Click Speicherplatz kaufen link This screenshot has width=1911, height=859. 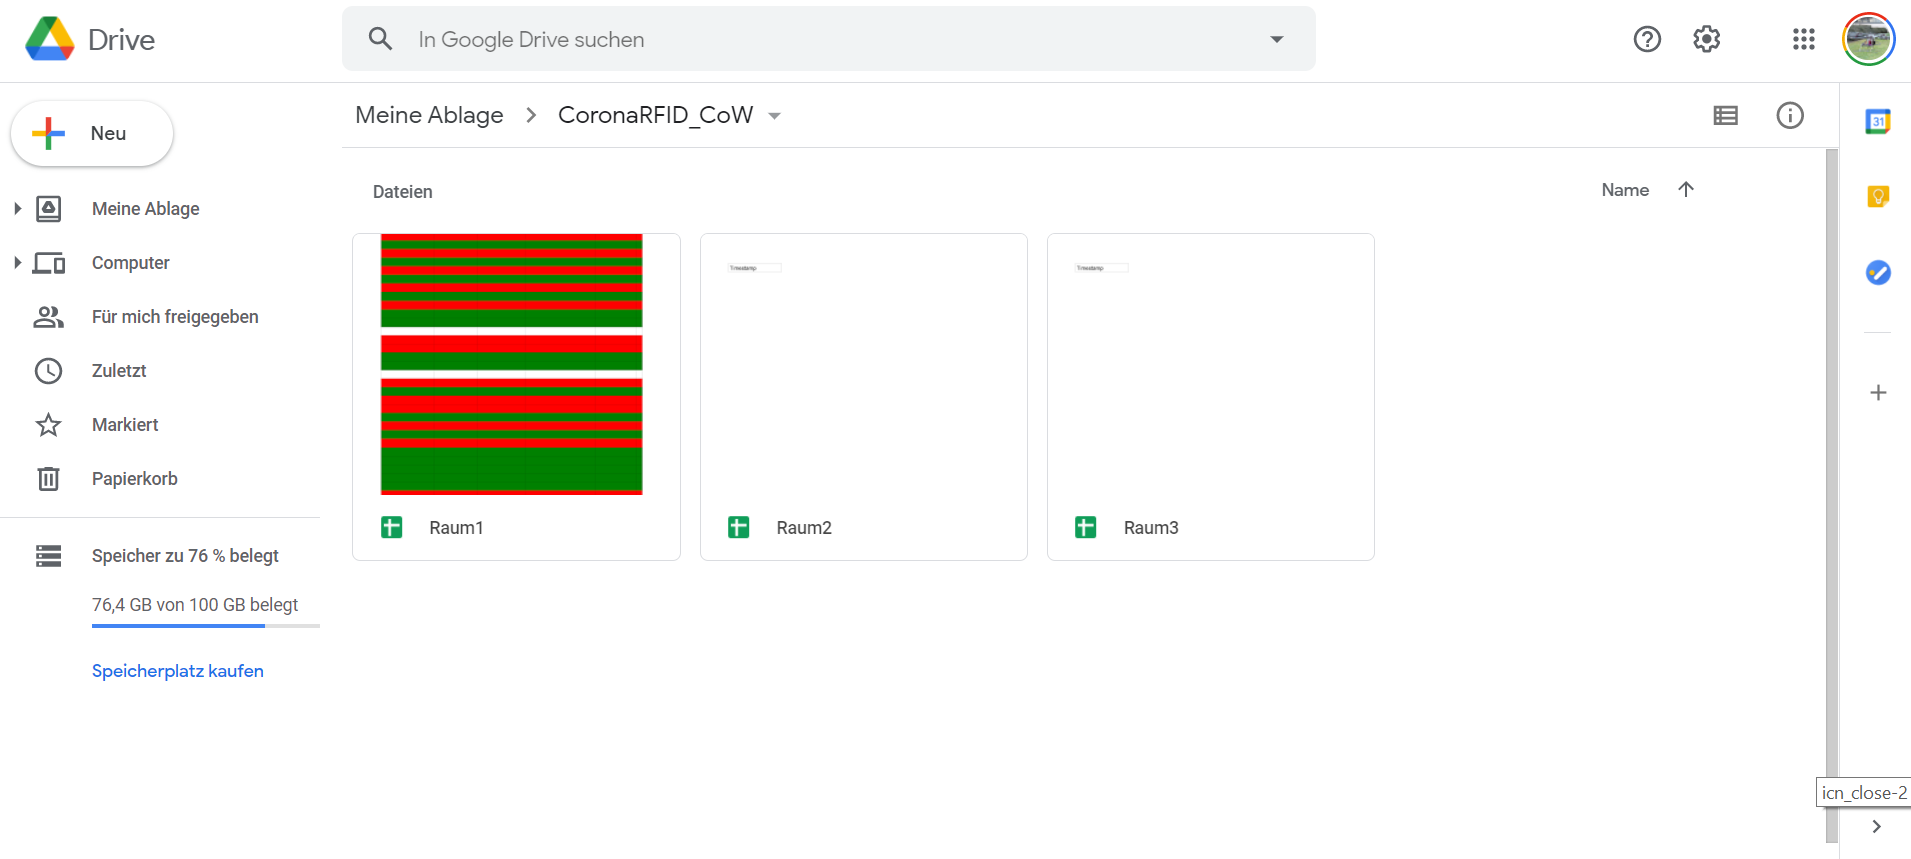tap(178, 671)
